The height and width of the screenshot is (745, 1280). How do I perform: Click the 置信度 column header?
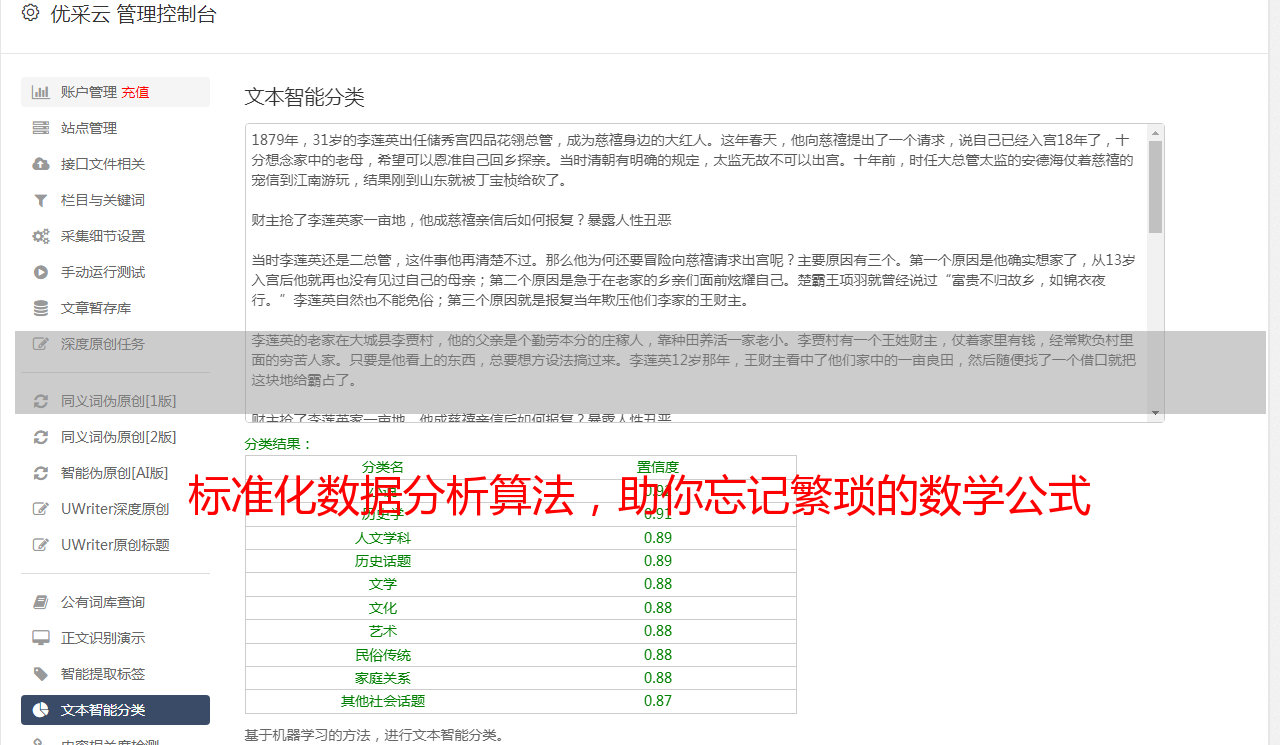coord(658,467)
